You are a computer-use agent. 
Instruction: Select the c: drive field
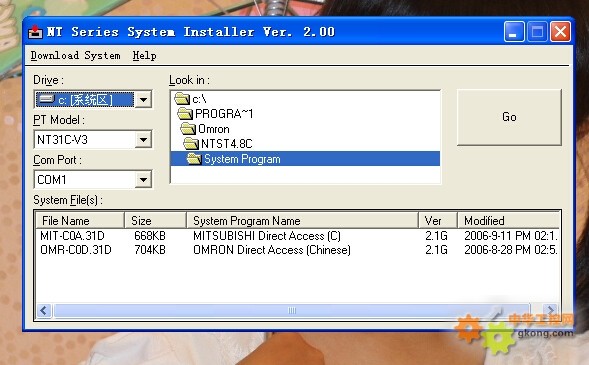[x=85, y=100]
